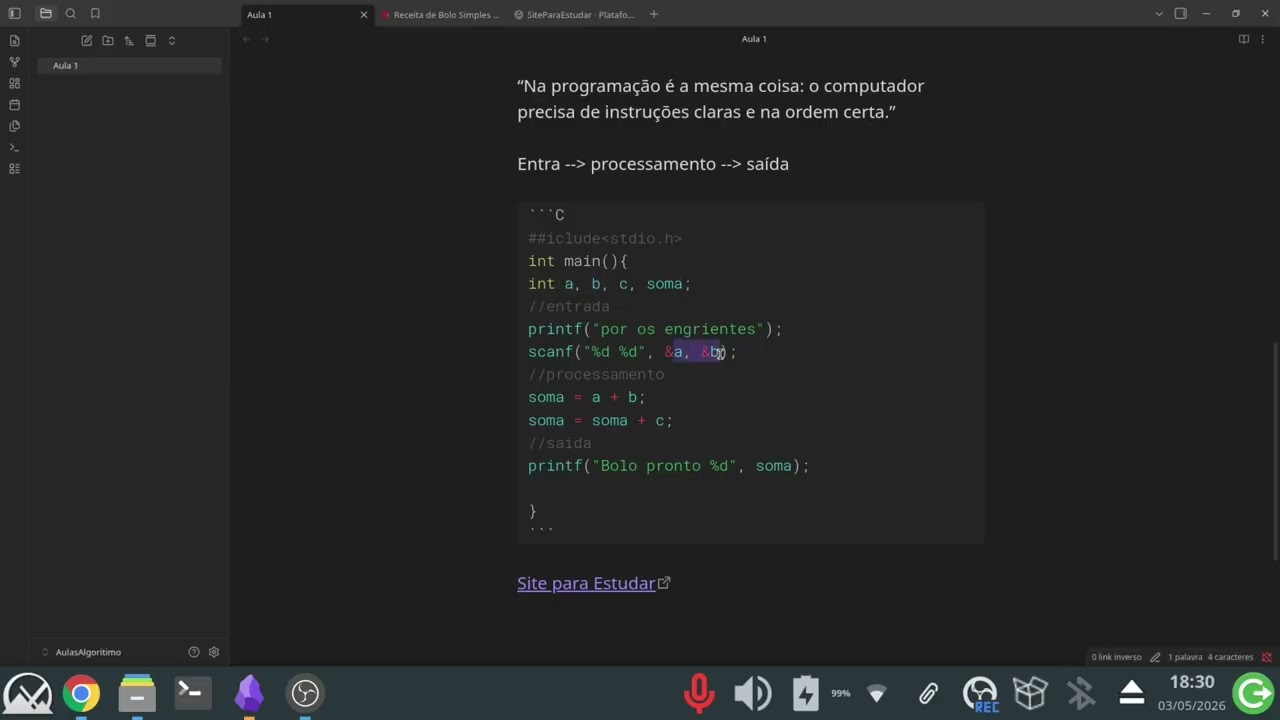The width and height of the screenshot is (1280, 720).
Task: Open the file explorer folder icon
Action: point(46,14)
